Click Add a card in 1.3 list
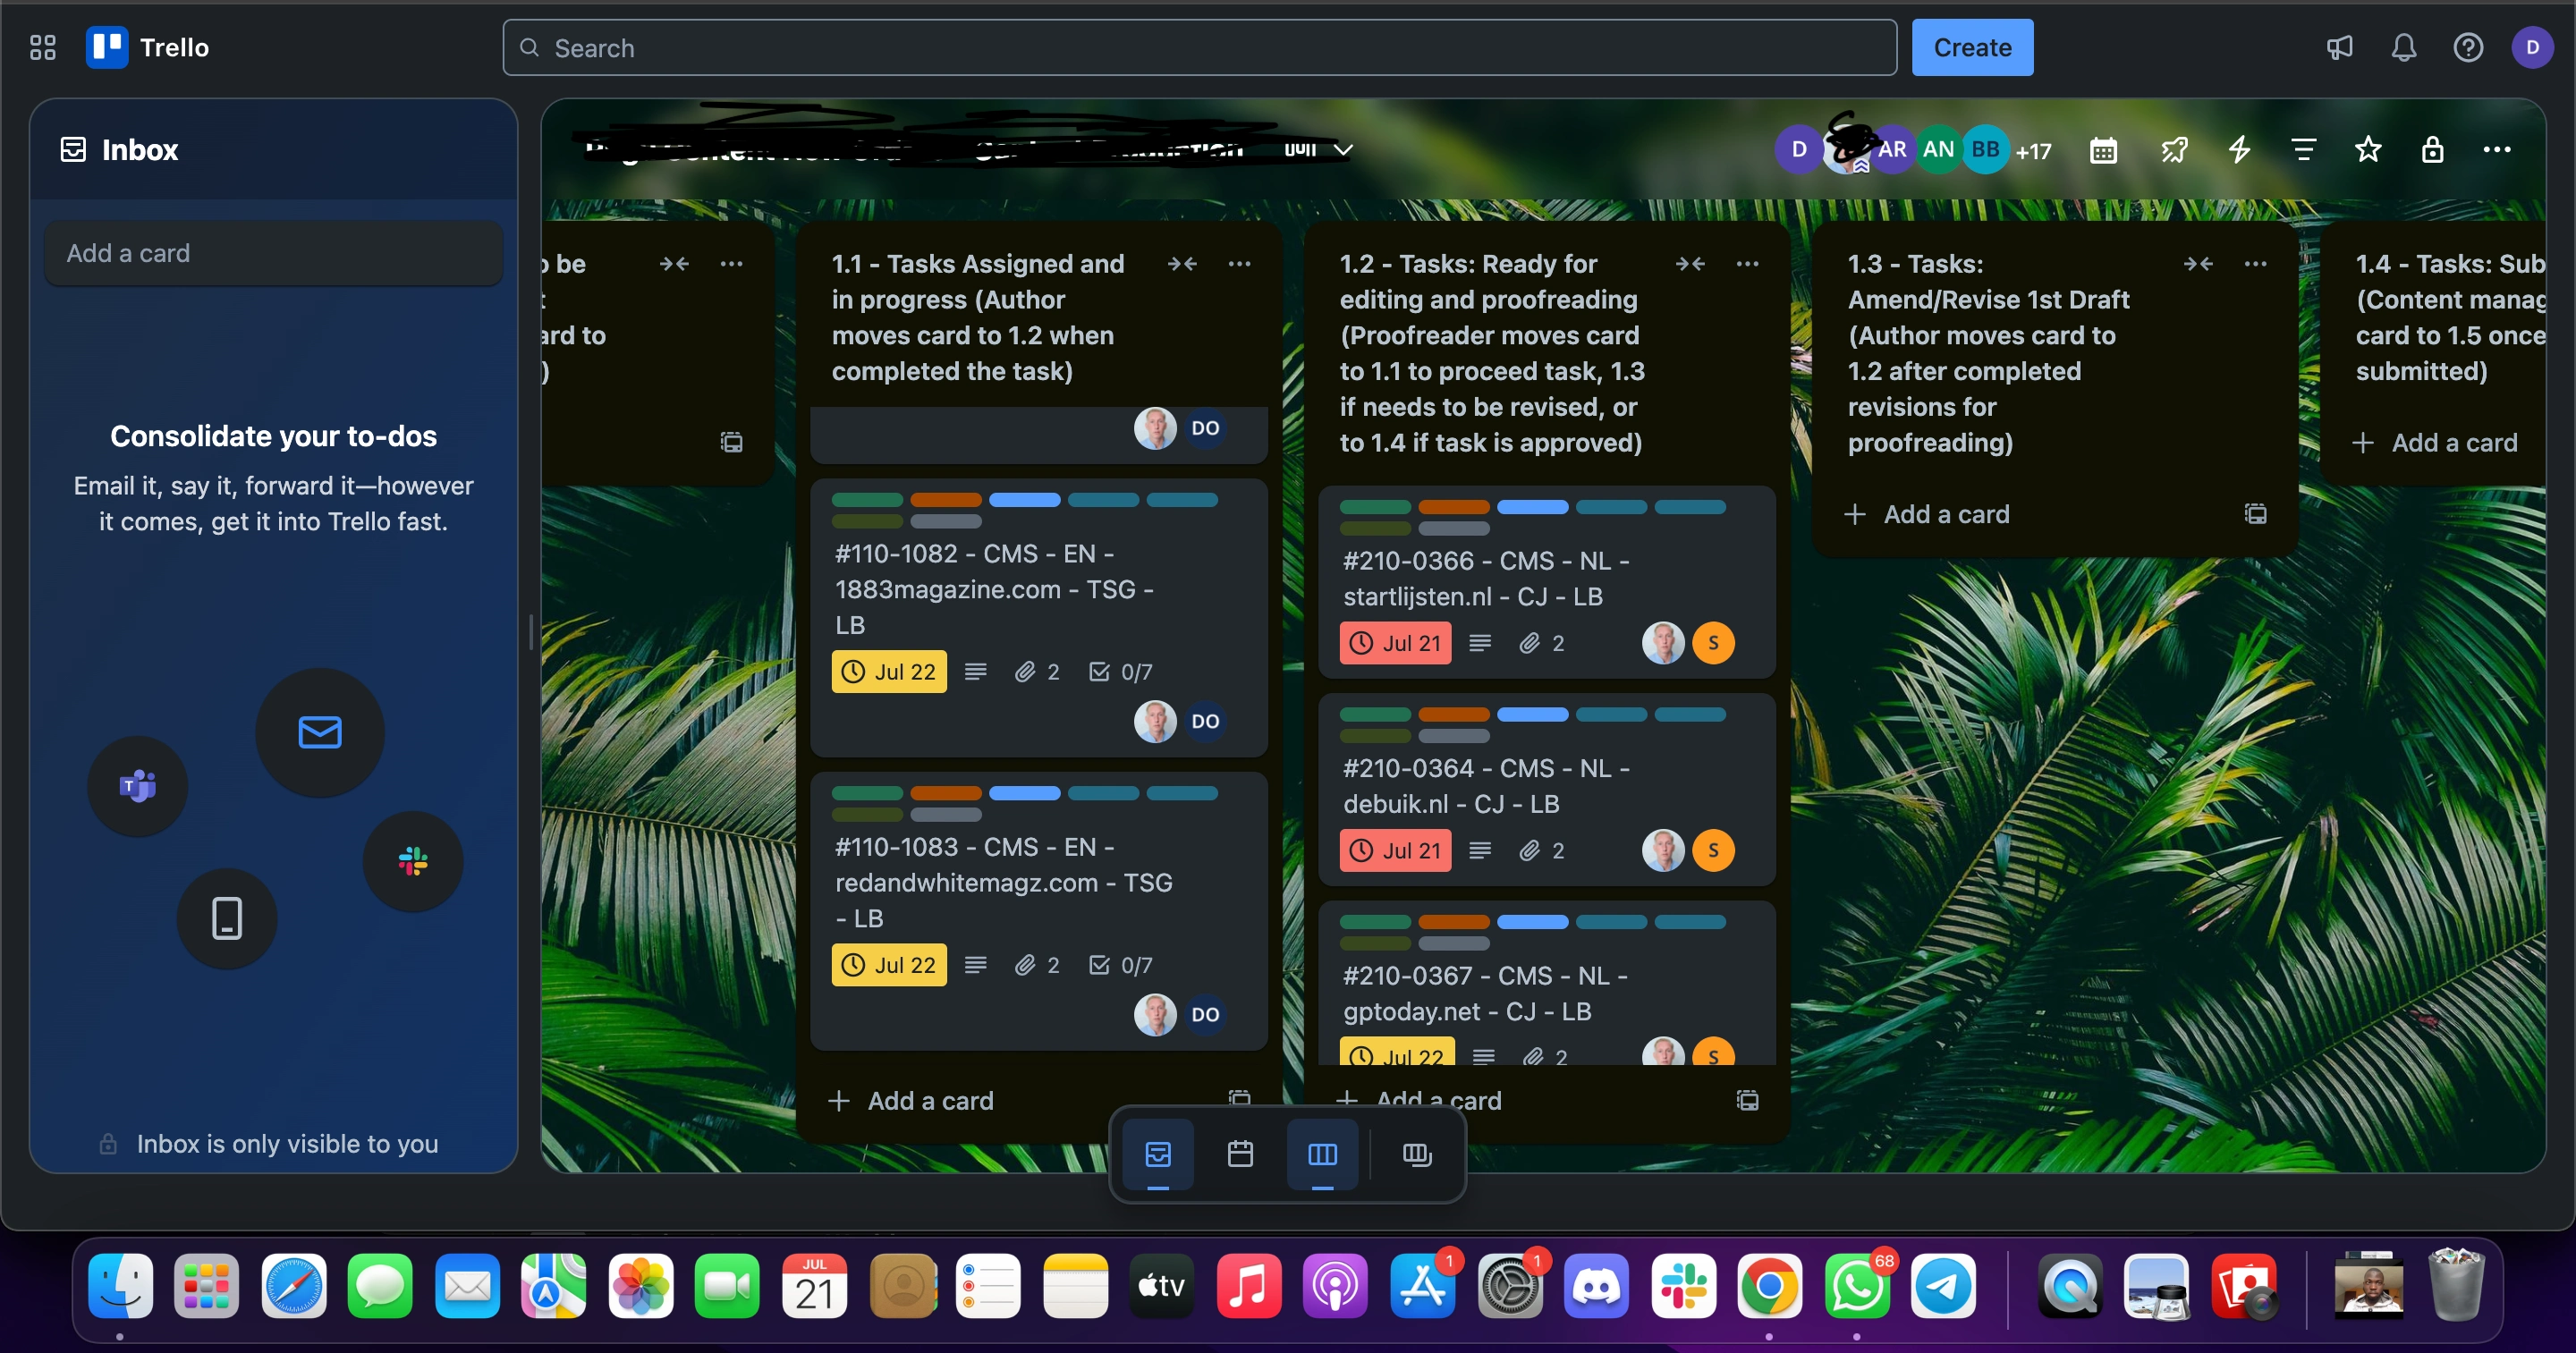The height and width of the screenshot is (1353, 2576). [1945, 514]
